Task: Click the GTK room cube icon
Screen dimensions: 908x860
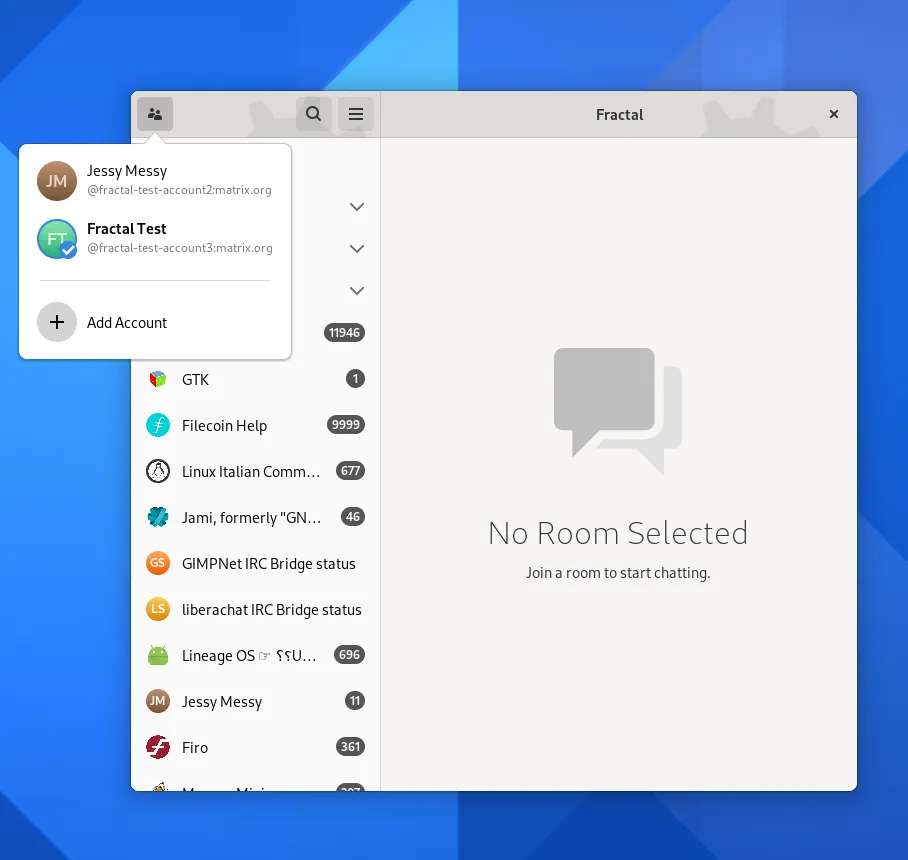Action: (x=158, y=379)
